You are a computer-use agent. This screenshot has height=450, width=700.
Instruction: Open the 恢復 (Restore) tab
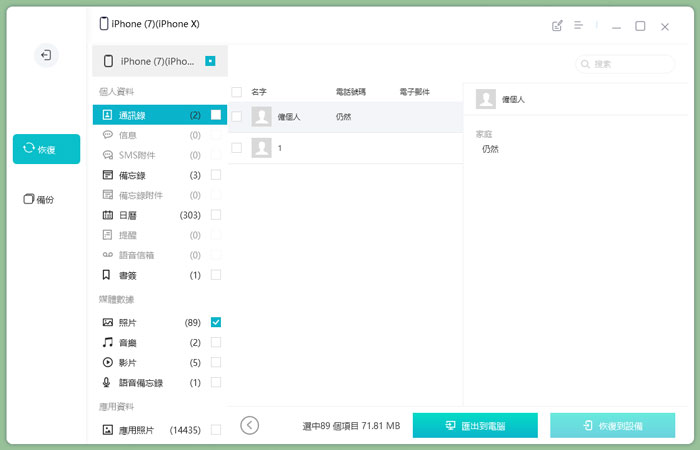point(46,149)
